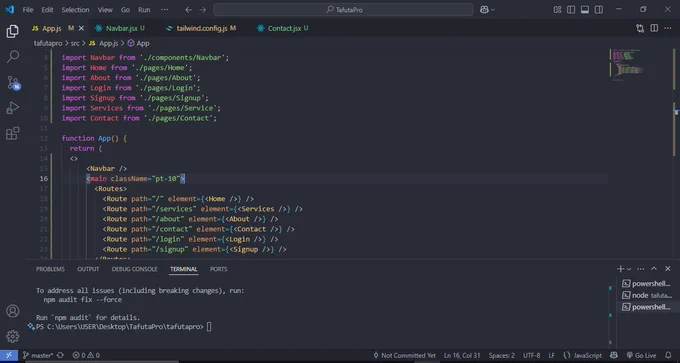The image size is (680, 363).
Task: Open changes compare icon in editor toolbar
Action: (x=640, y=28)
